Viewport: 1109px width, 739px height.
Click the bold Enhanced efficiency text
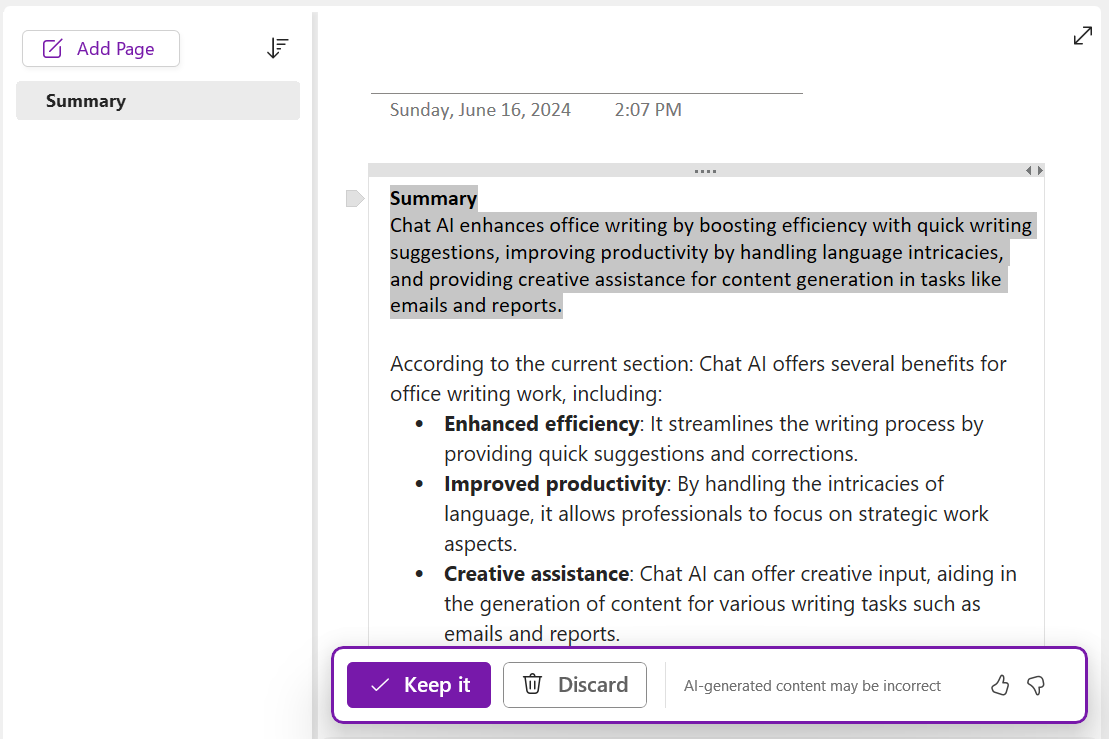tap(542, 423)
